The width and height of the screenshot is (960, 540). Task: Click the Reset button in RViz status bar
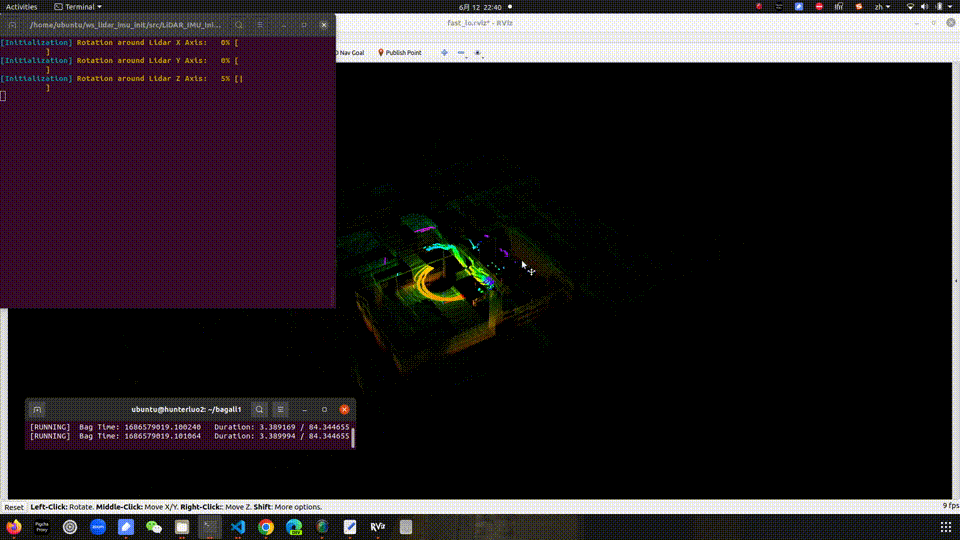[13, 507]
